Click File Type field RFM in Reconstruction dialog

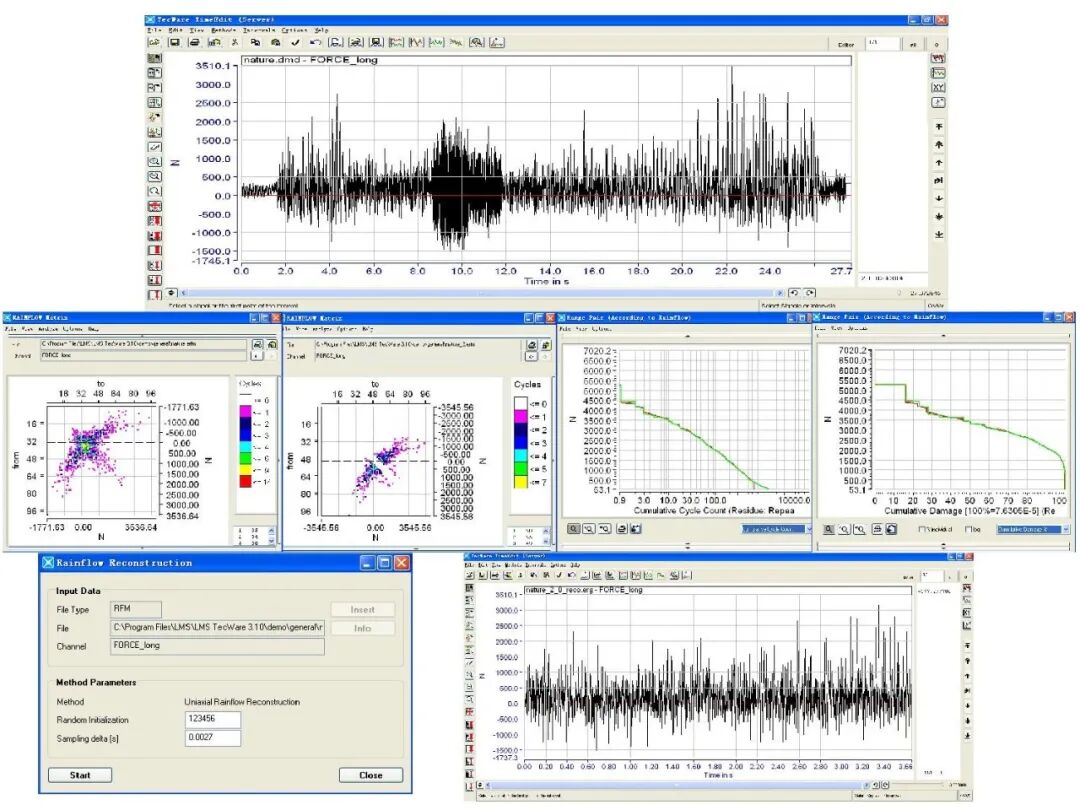click(x=136, y=609)
